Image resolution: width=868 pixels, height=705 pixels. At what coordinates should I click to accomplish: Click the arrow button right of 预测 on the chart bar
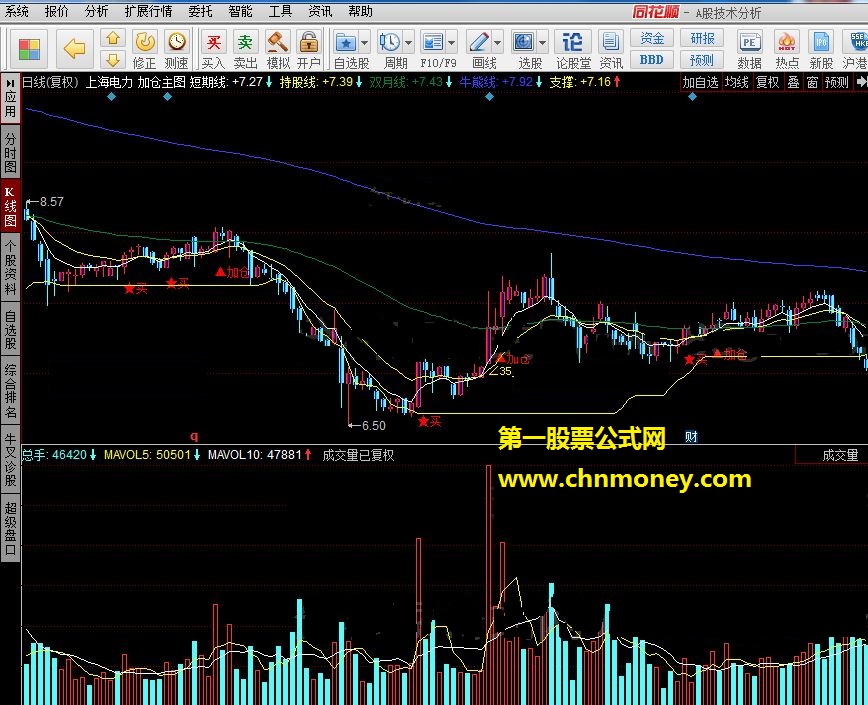tap(861, 82)
